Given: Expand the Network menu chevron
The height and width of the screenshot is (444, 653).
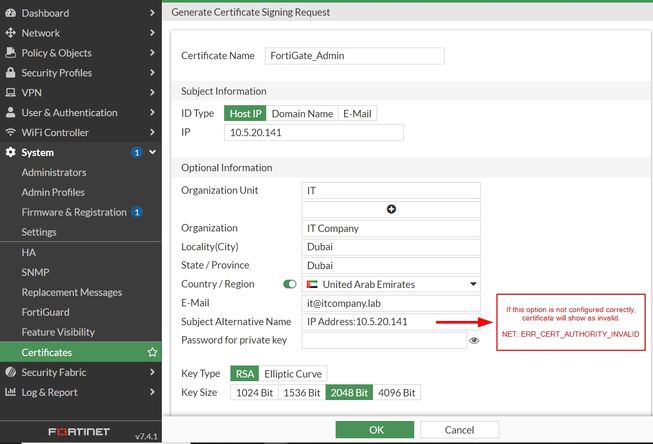Looking at the screenshot, I should point(152,32).
